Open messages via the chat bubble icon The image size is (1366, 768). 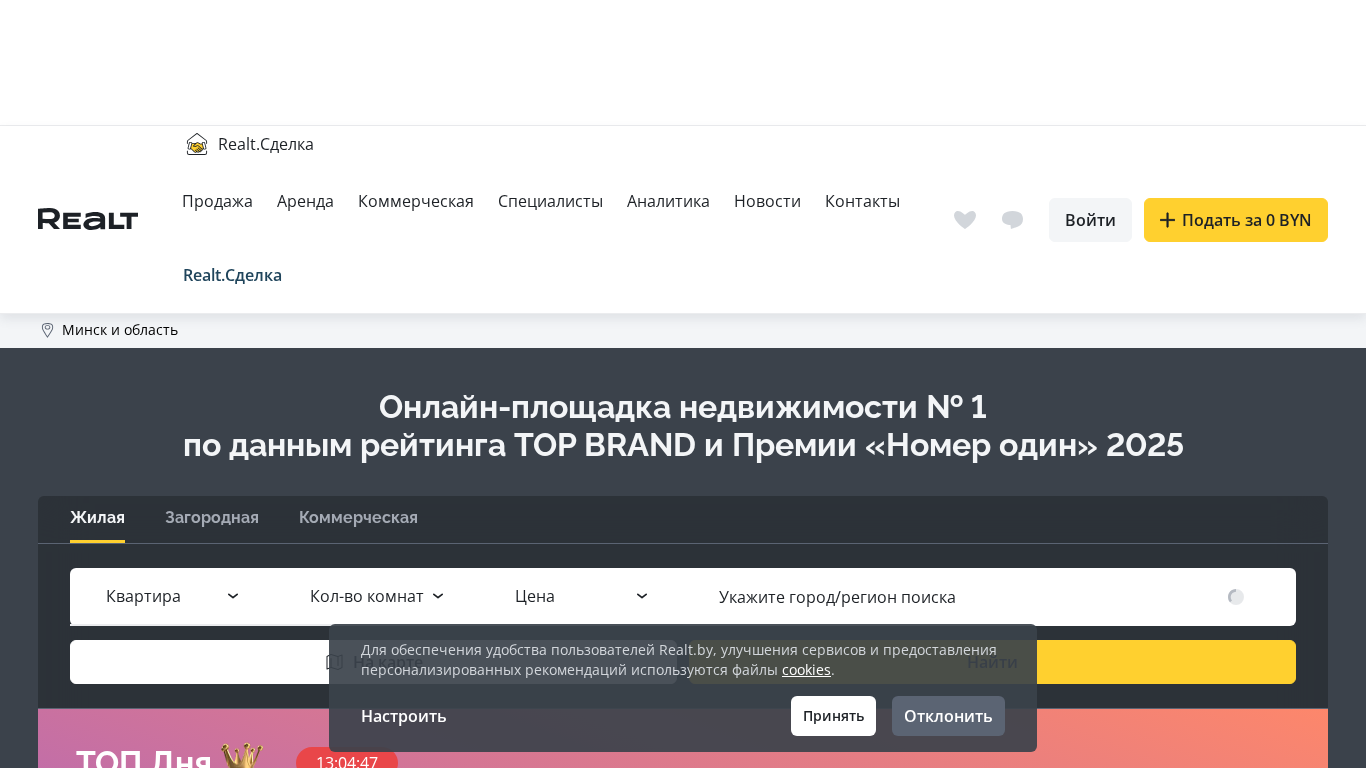tap(1013, 220)
